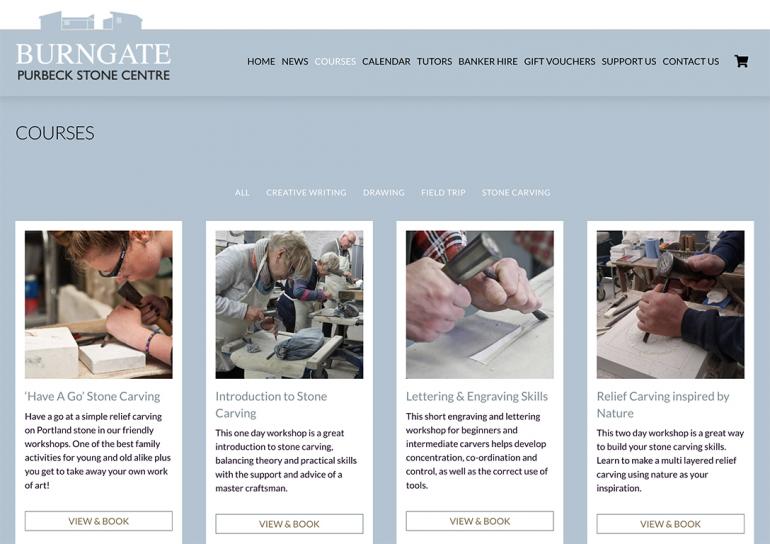Viewport: 770px width, 544px height.
Task: Open the Relief Carving inspired by Nature photo
Action: tap(670, 304)
